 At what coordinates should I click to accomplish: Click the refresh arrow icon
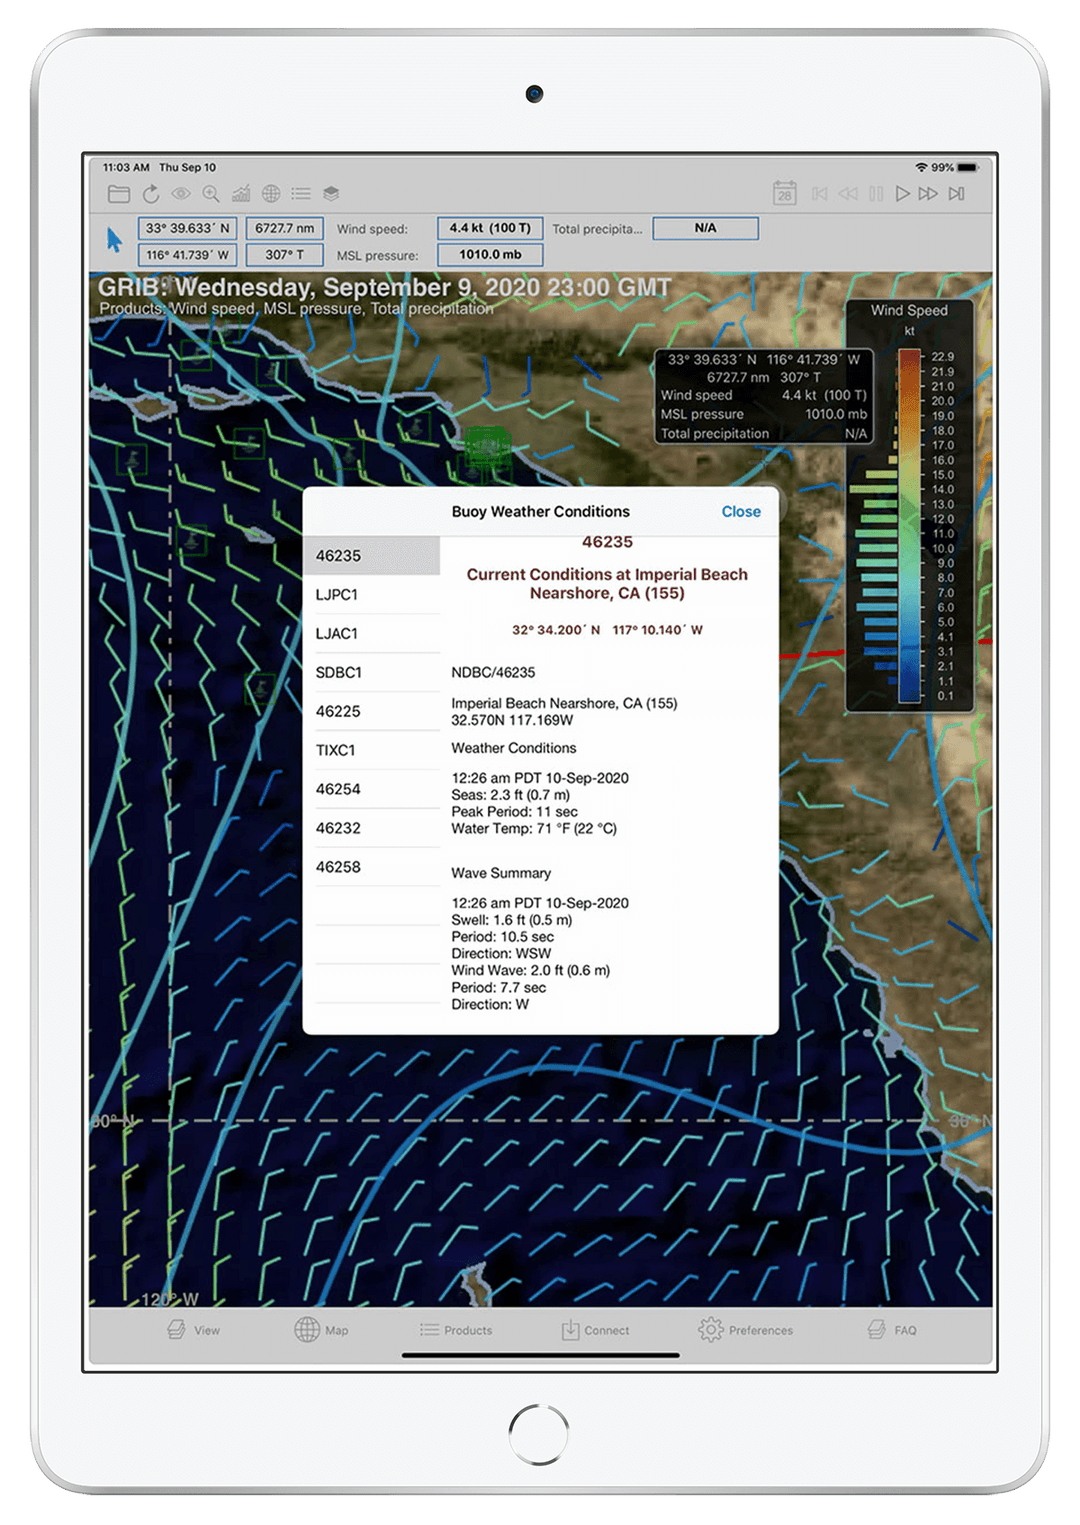151,194
